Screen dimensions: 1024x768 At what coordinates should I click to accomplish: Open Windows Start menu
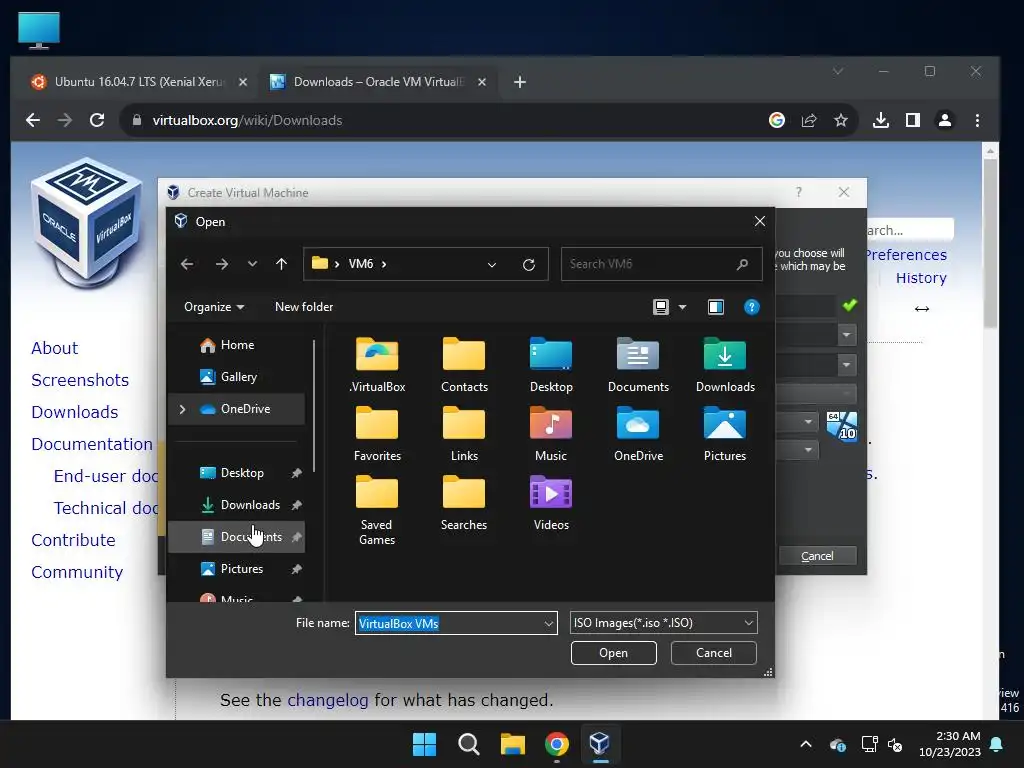point(424,744)
